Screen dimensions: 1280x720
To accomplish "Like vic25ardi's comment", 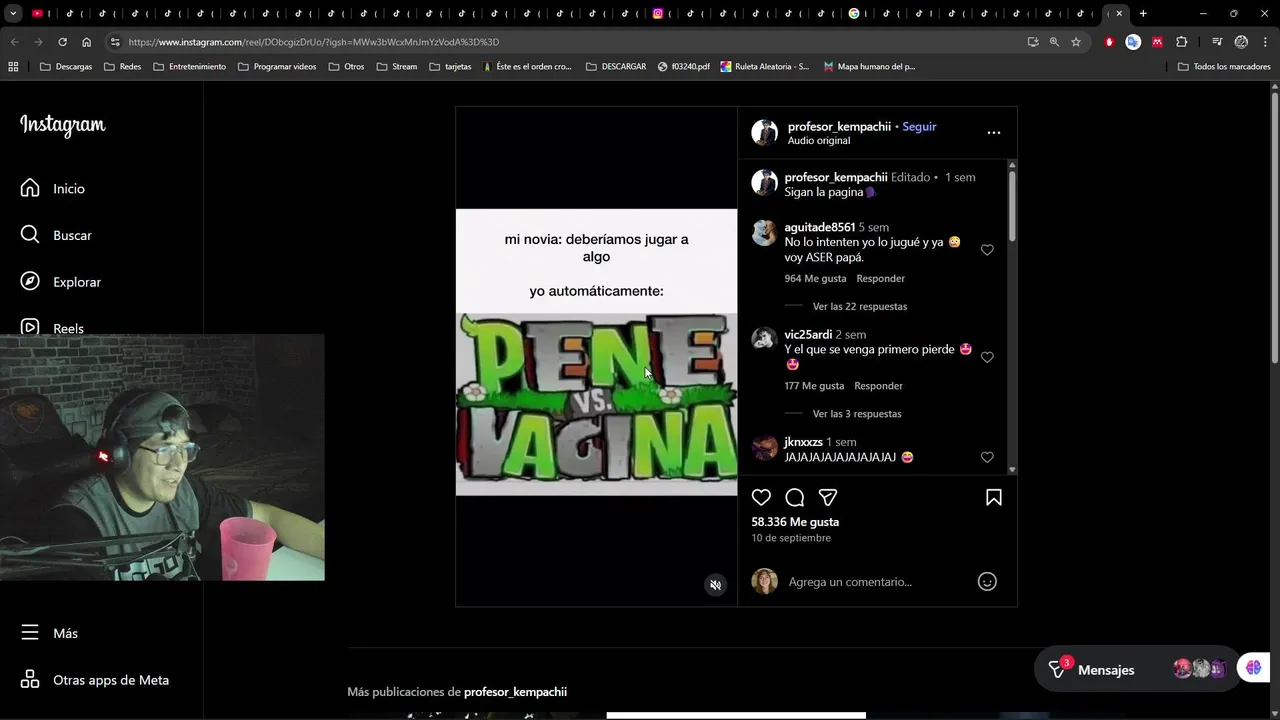I will 987,357.
